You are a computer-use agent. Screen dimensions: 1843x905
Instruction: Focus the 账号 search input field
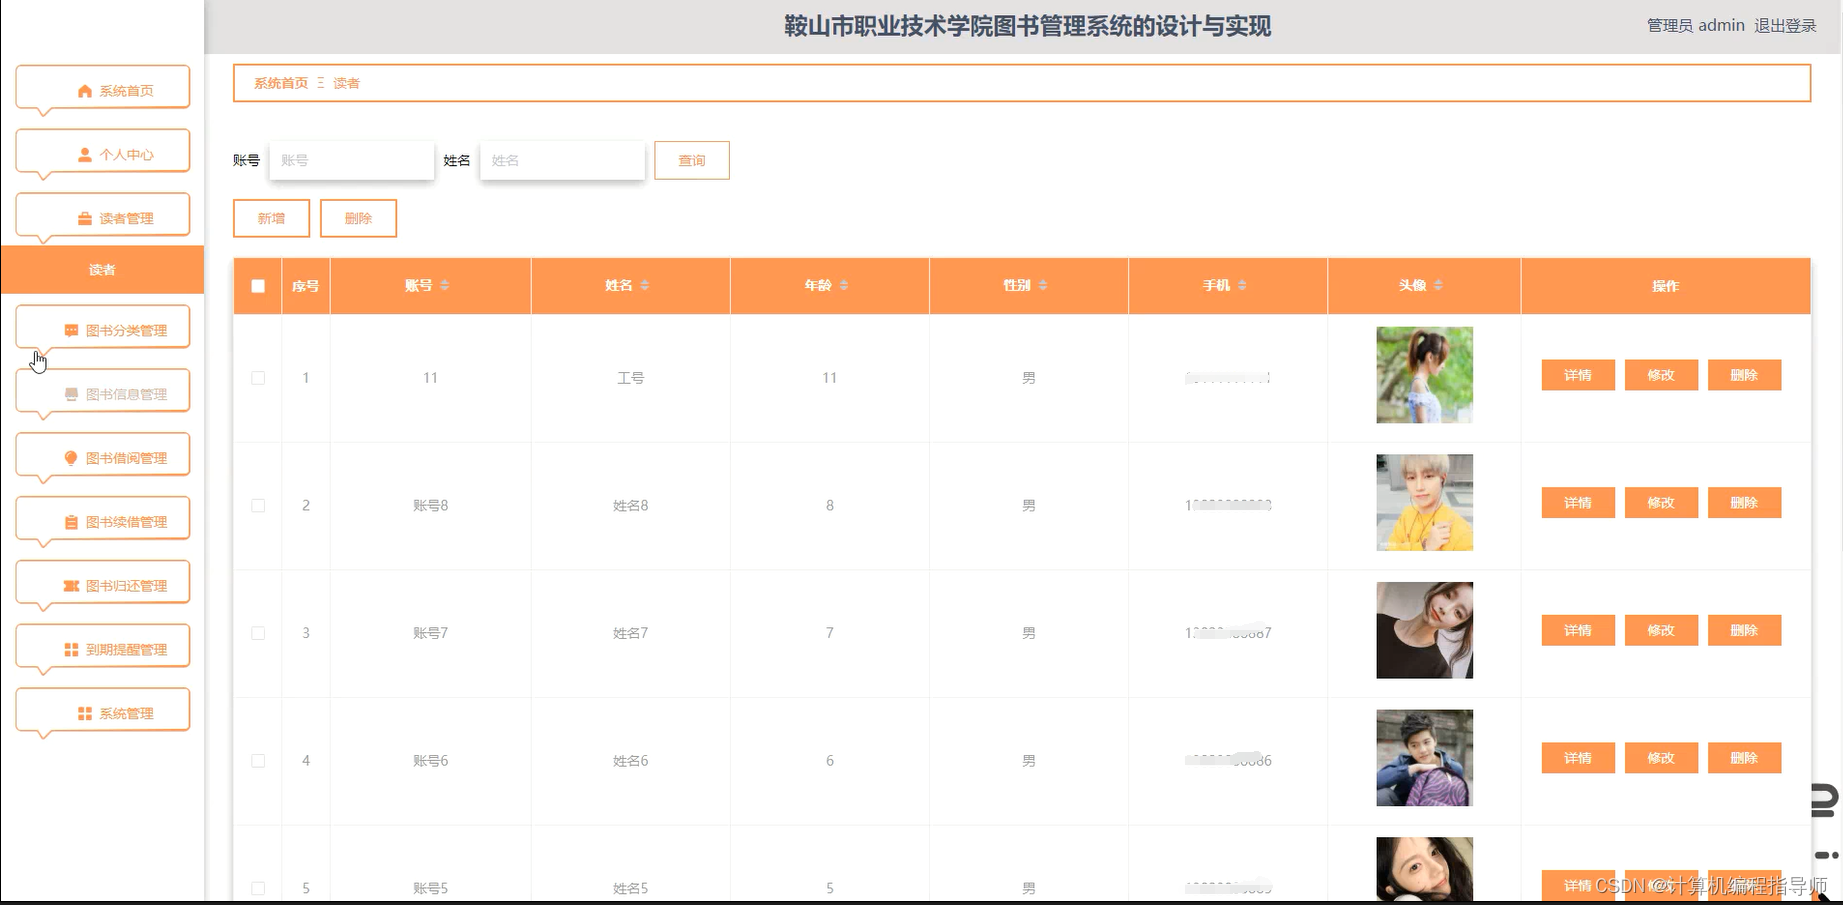point(352,160)
